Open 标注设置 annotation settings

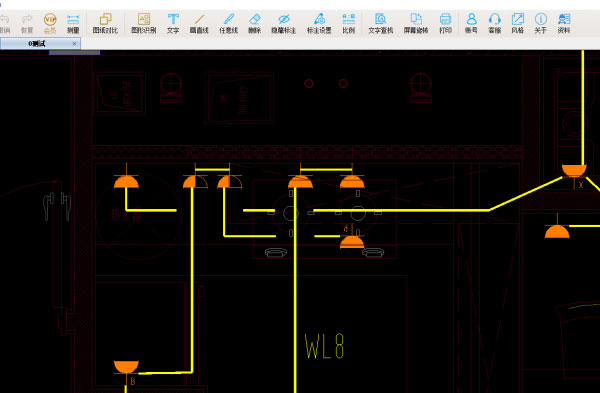(319, 23)
